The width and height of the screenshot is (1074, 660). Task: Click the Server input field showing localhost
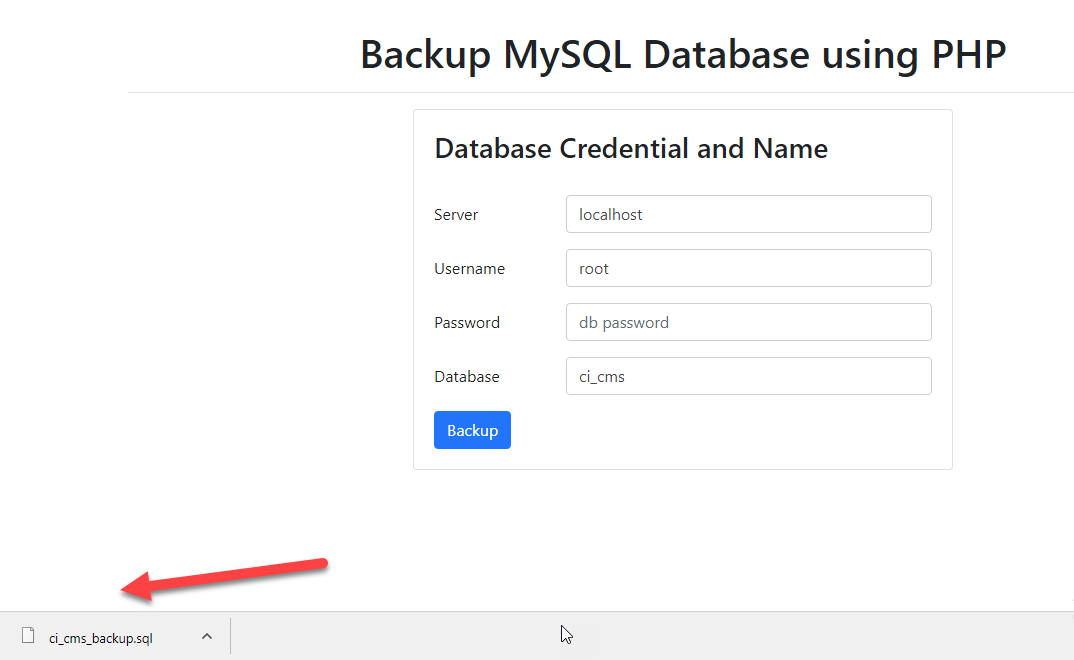(x=749, y=214)
